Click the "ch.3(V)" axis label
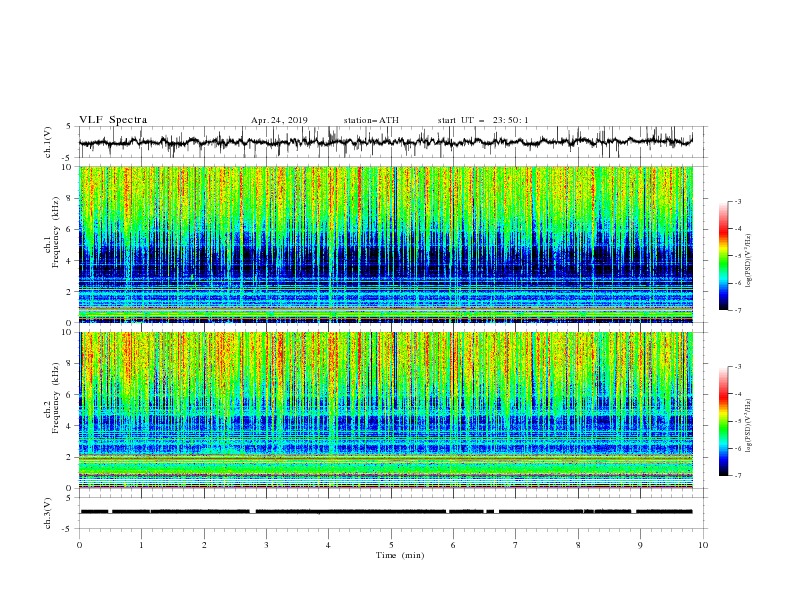The height and width of the screenshot is (612, 792). 47,513
